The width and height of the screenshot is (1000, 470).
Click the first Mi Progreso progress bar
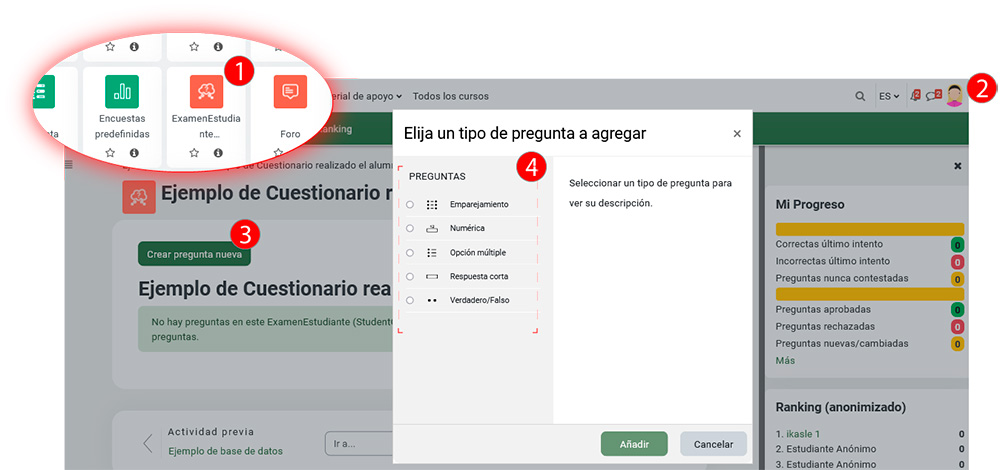(869, 229)
